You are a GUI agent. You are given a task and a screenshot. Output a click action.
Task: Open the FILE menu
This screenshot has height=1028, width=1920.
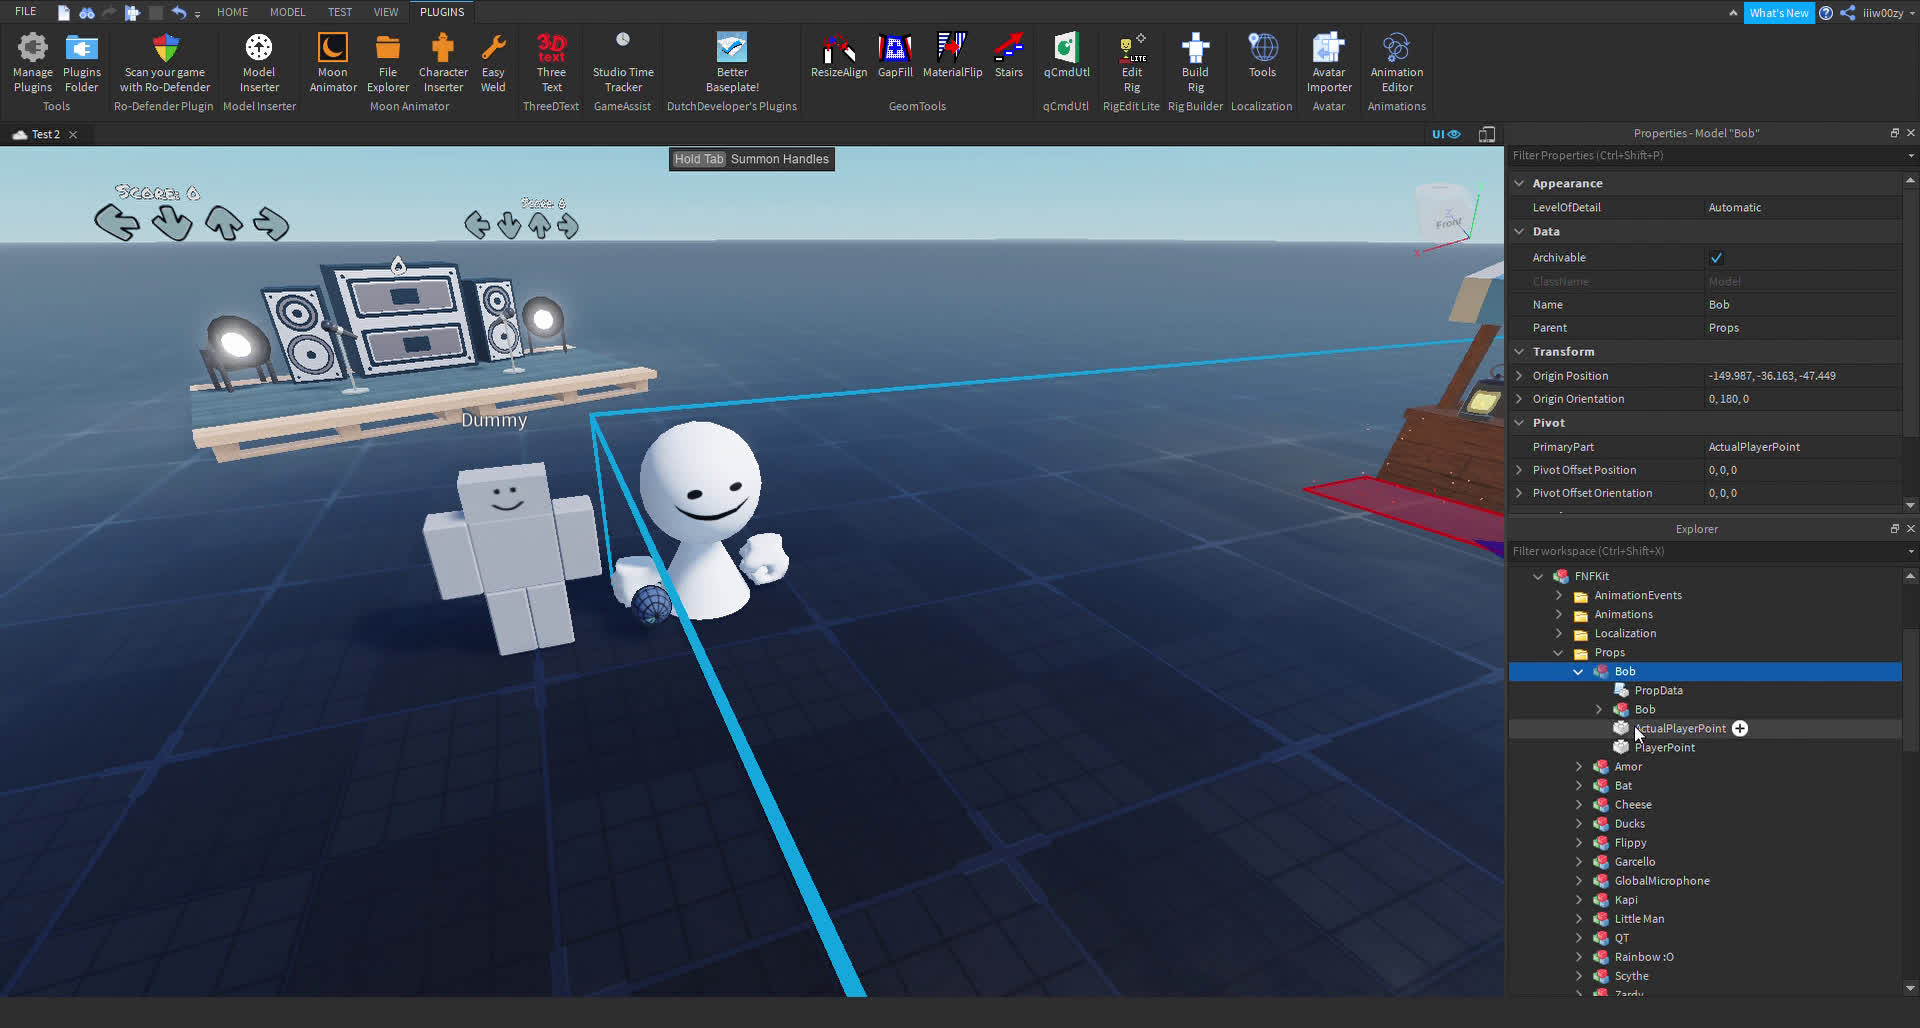click(x=26, y=11)
